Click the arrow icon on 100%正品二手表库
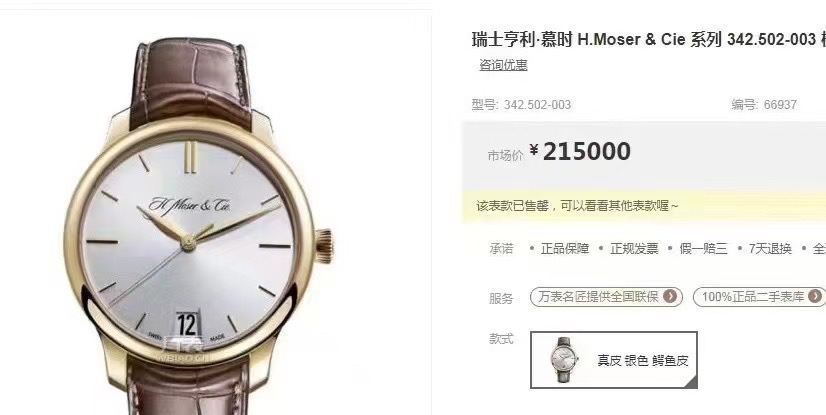Image resolution: width=826 pixels, height=415 pixels. point(814,297)
